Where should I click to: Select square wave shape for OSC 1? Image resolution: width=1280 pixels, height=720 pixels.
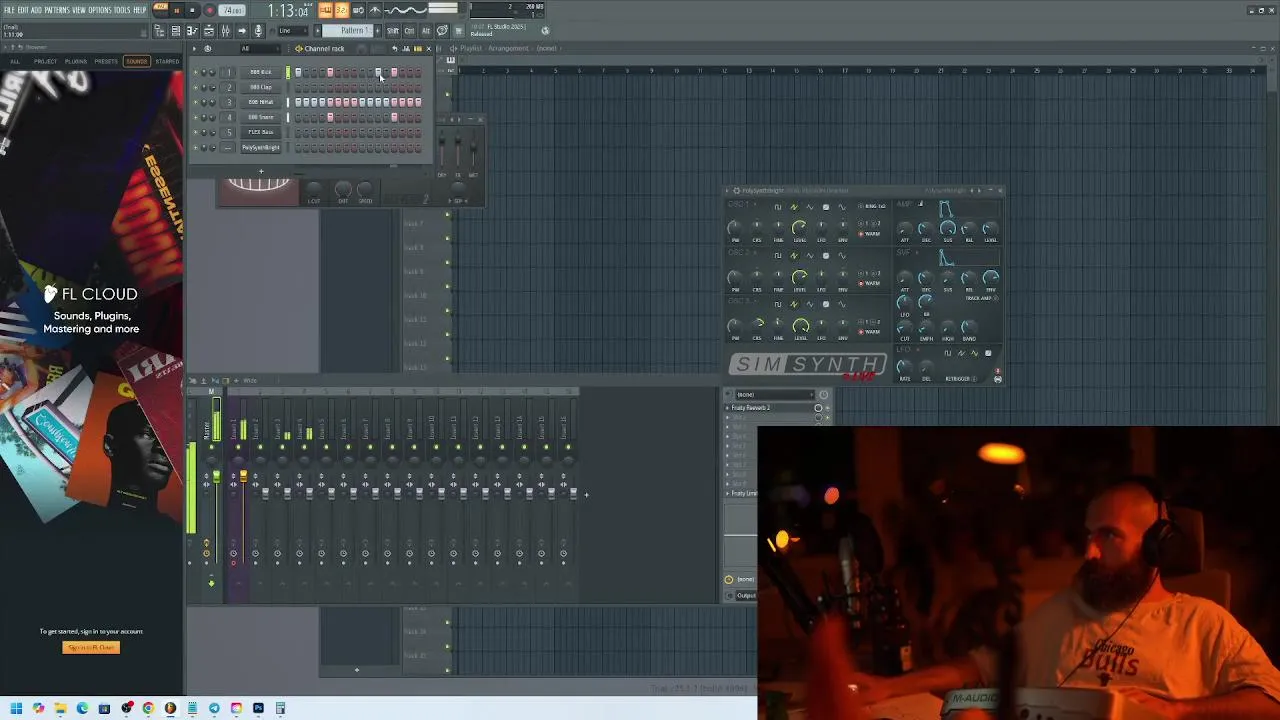click(x=778, y=207)
